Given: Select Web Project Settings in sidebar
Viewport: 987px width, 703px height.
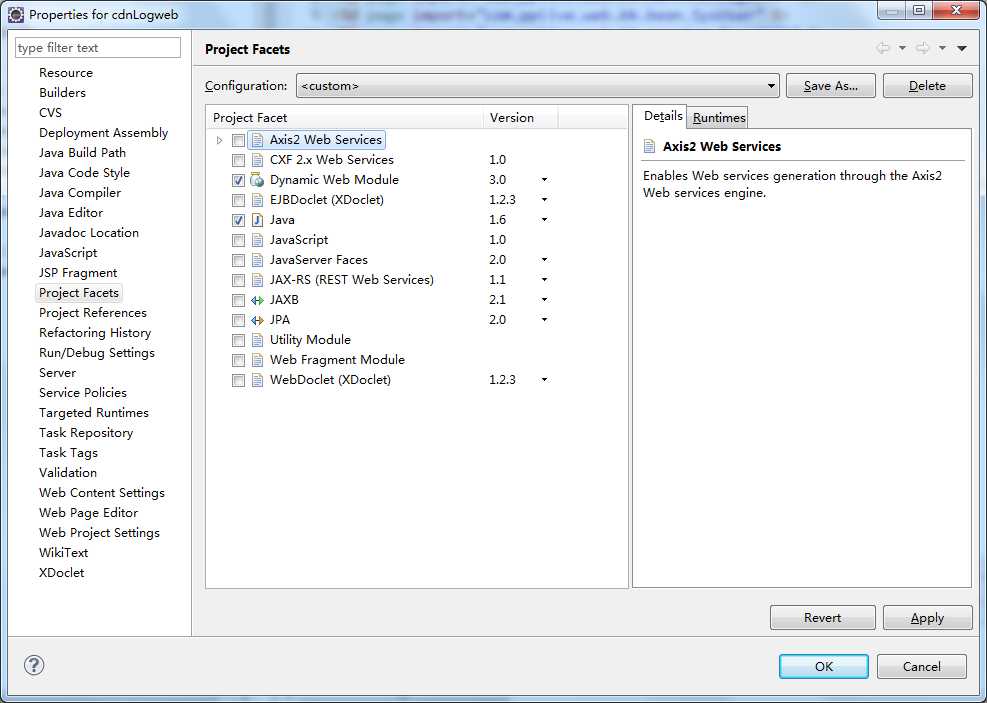Looking at the screenshot, I should (x=99, y=532).
